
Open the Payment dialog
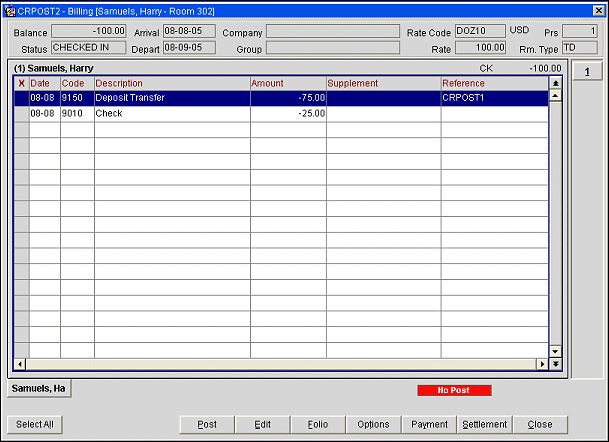coord(430,424)
